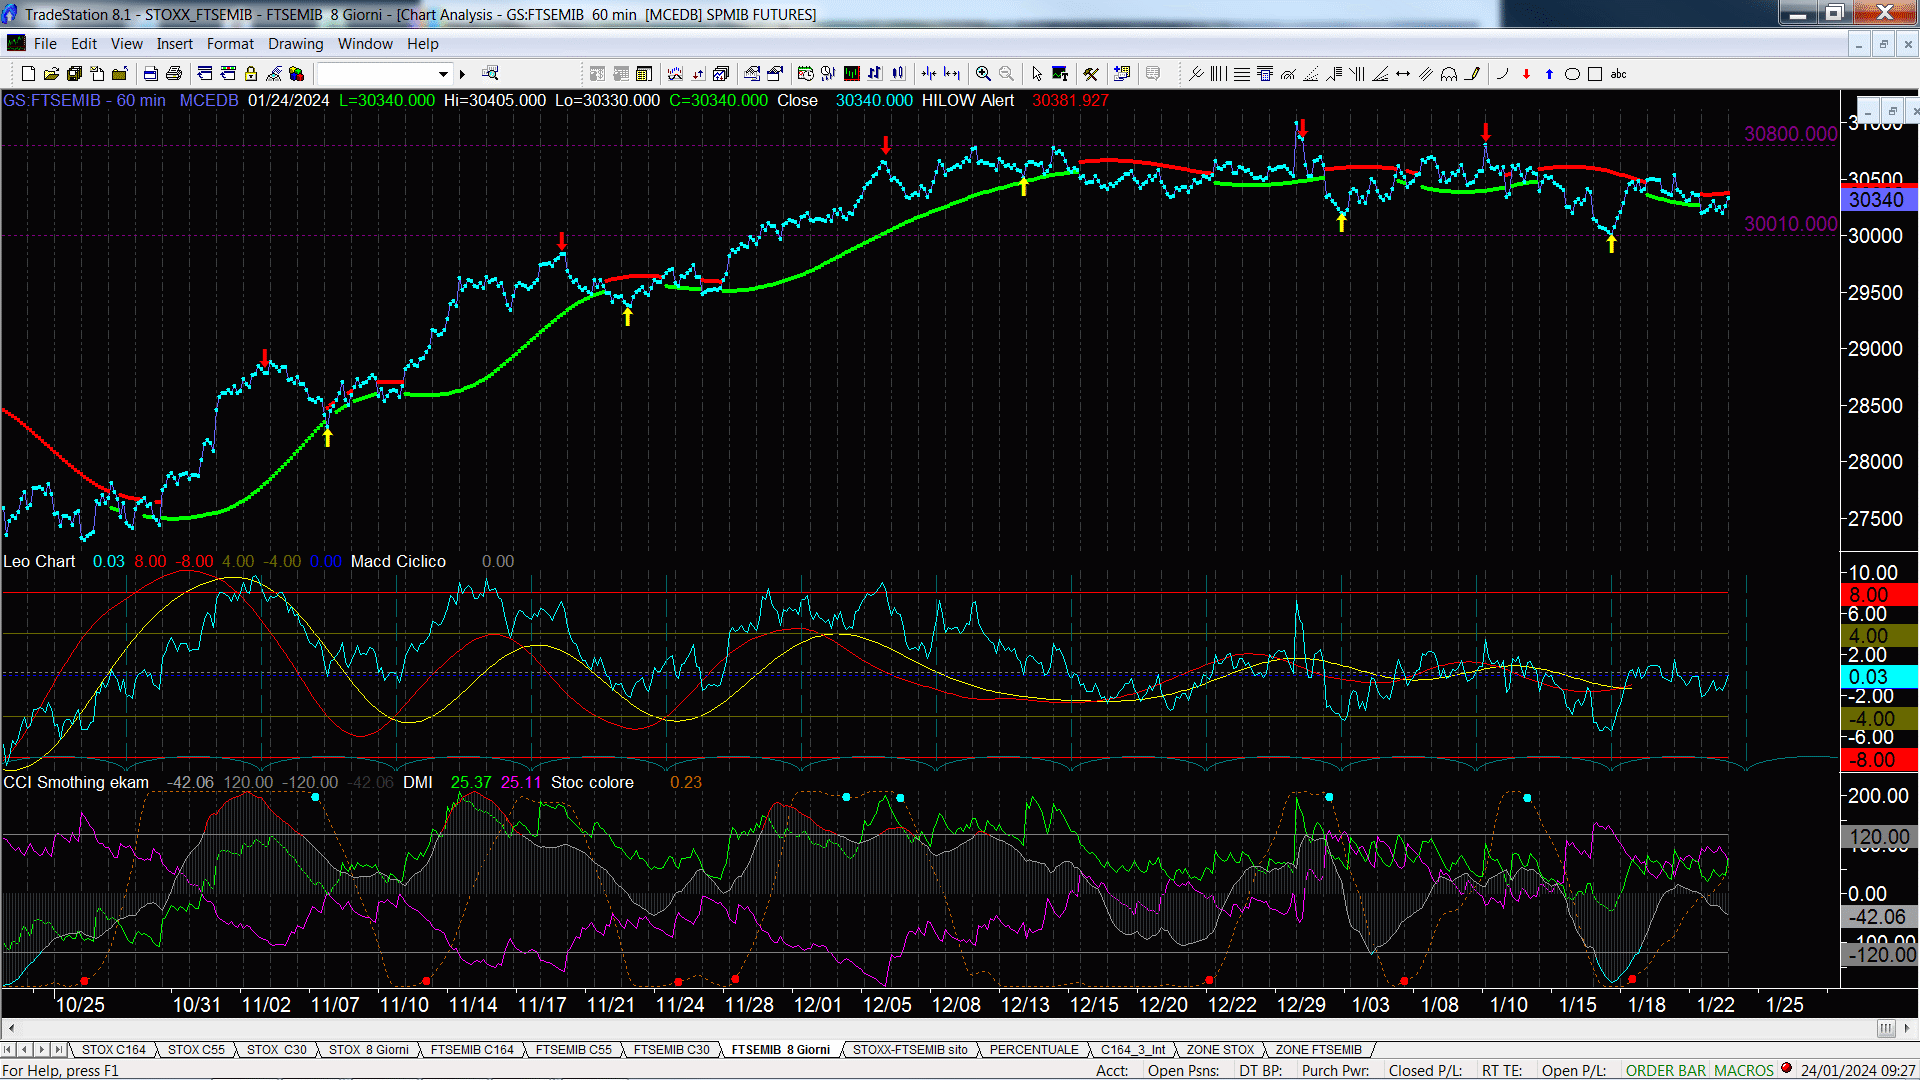Switch to the STOX C30 workspace tab

276,1050
